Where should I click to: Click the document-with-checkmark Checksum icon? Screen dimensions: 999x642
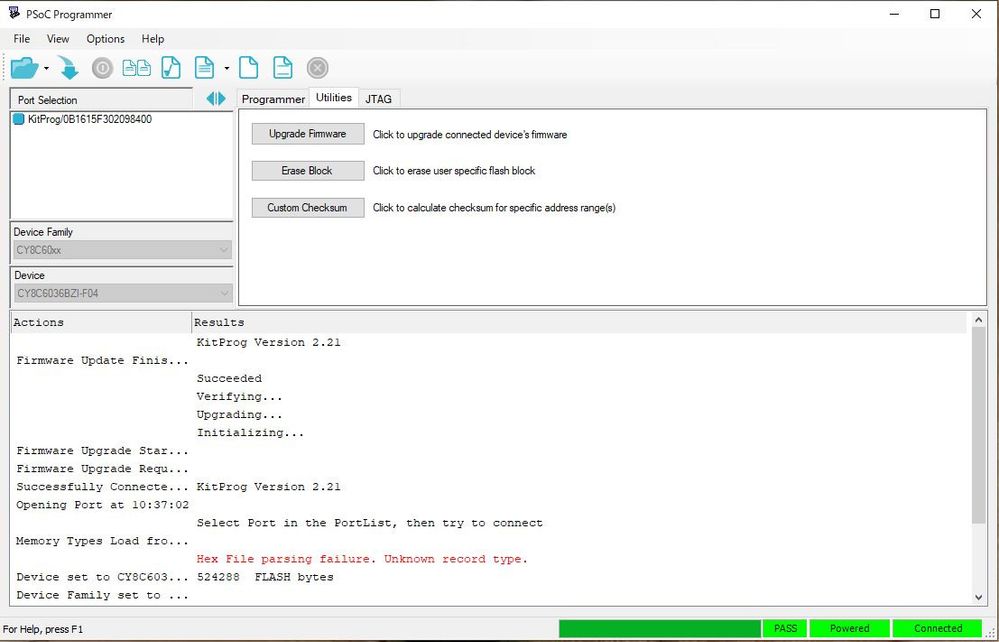[171, 68]
